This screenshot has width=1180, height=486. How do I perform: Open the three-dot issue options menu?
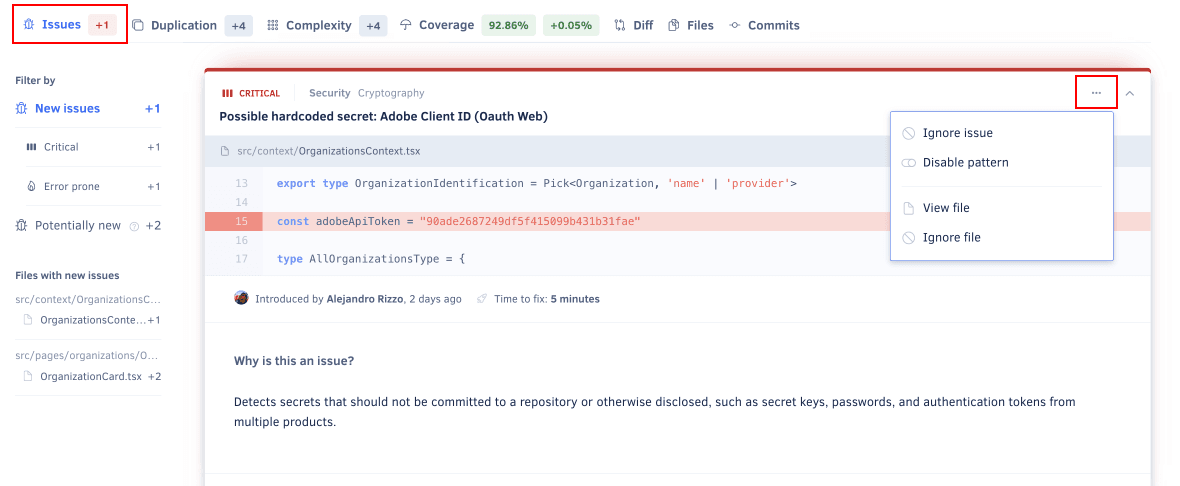[1096, 93]
